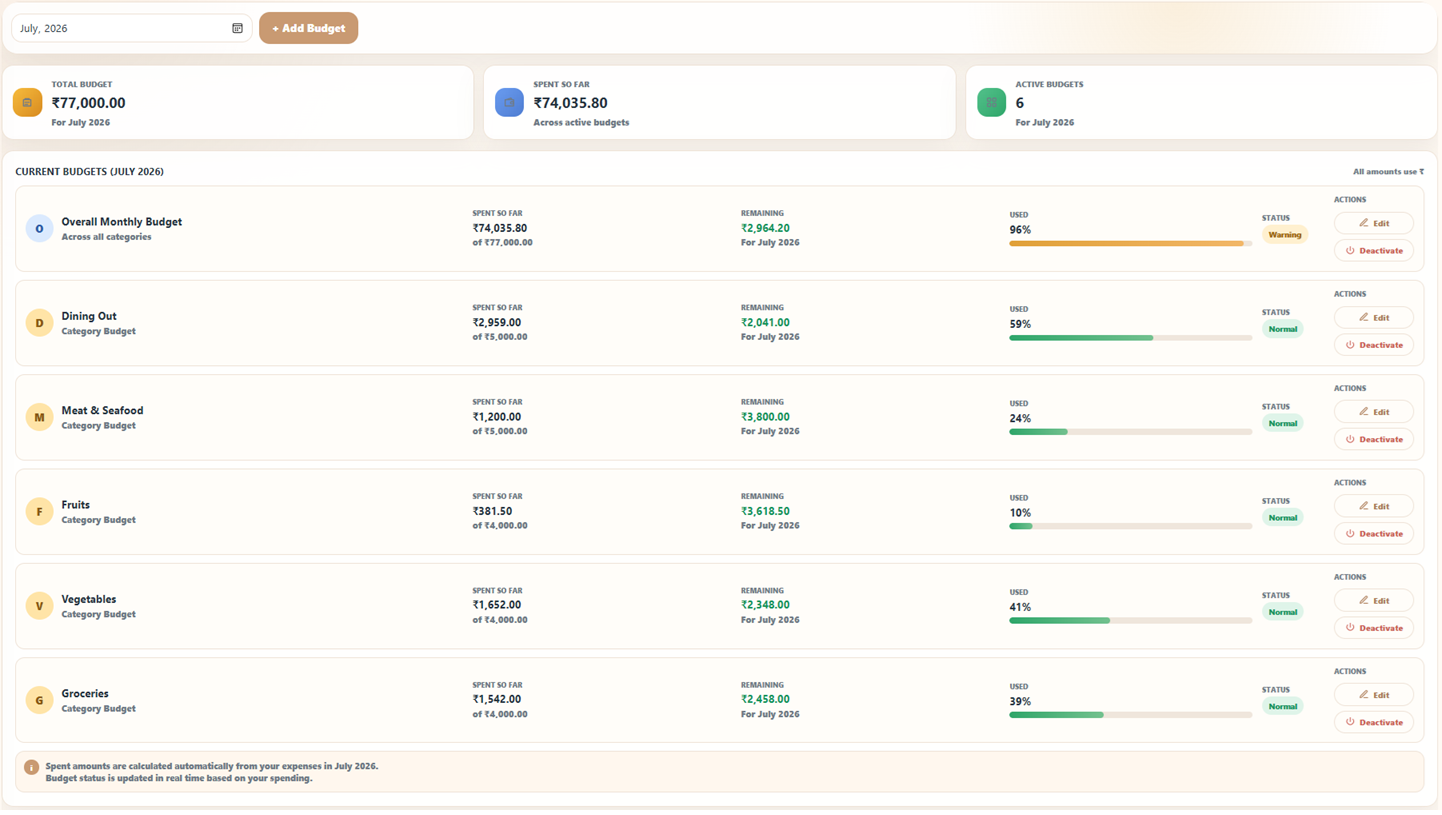Click the Overall Monthly Budget 96% progress bar
The image size is (1442, 815).
point(1130,243)
